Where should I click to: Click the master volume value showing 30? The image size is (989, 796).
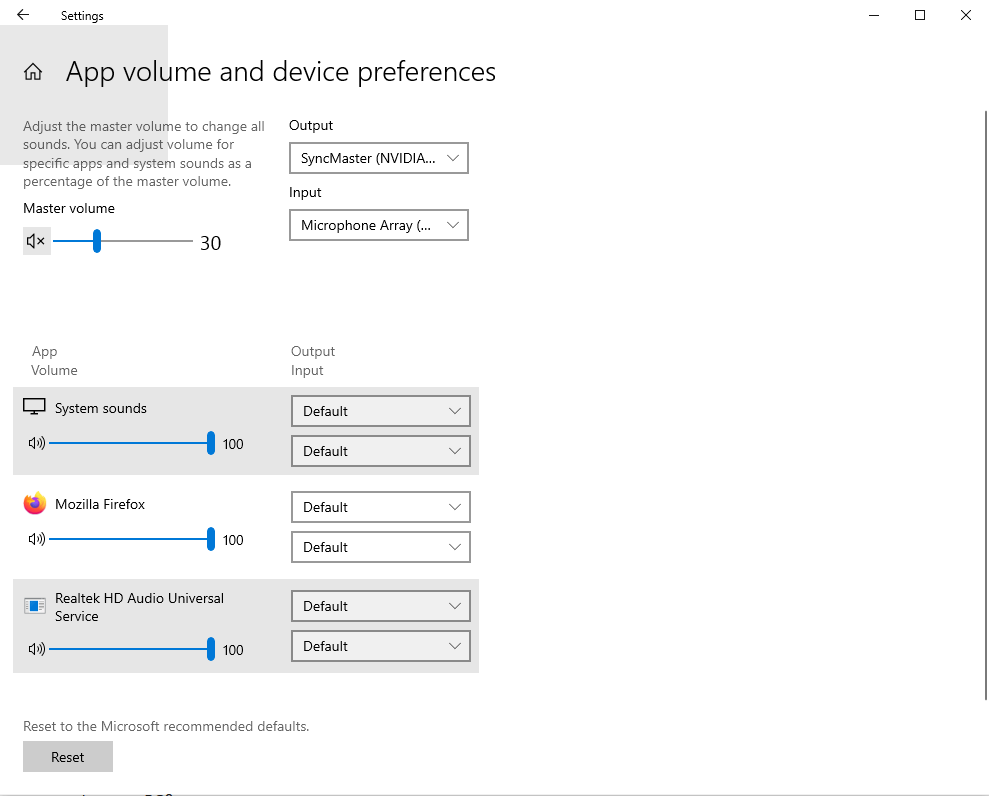[210, 242]
